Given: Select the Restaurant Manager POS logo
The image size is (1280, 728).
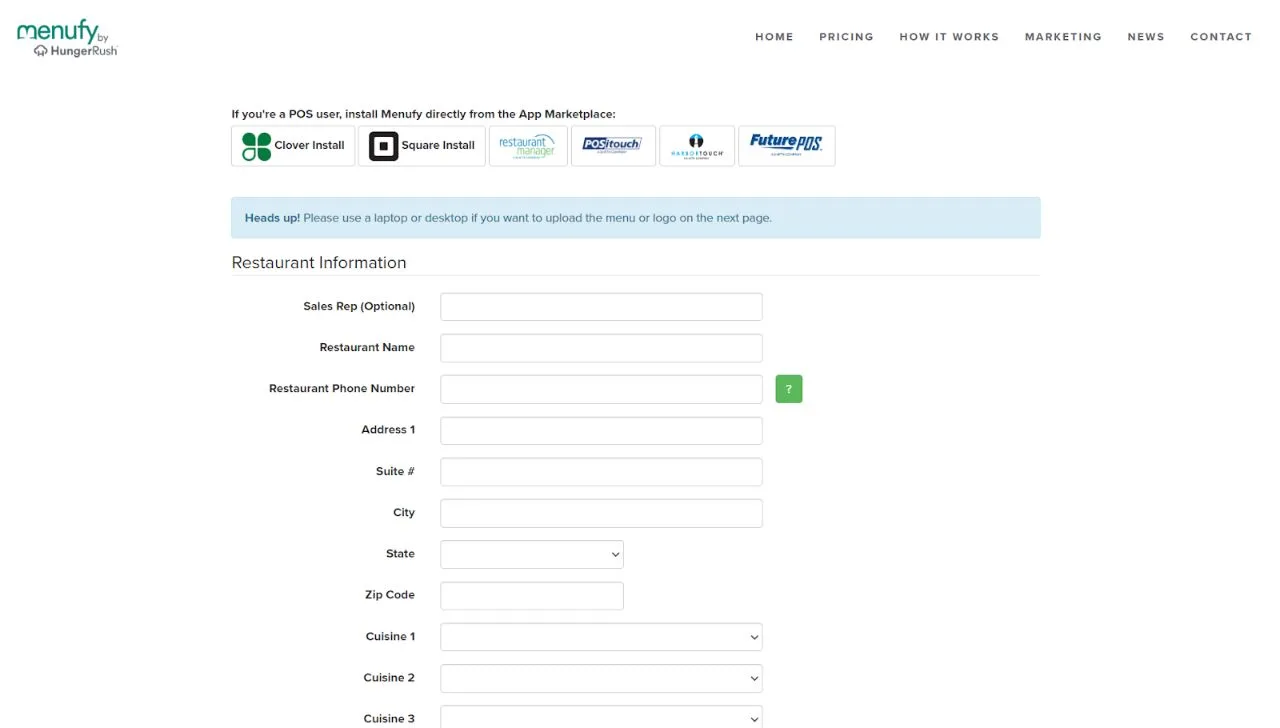Looking at the screenshot, I should coord(528,146).
